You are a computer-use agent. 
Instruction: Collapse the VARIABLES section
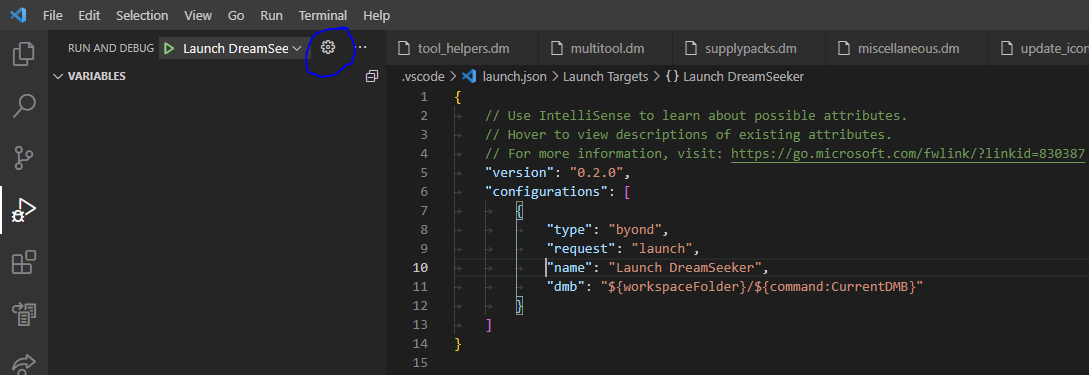click(x=58, y=76)
